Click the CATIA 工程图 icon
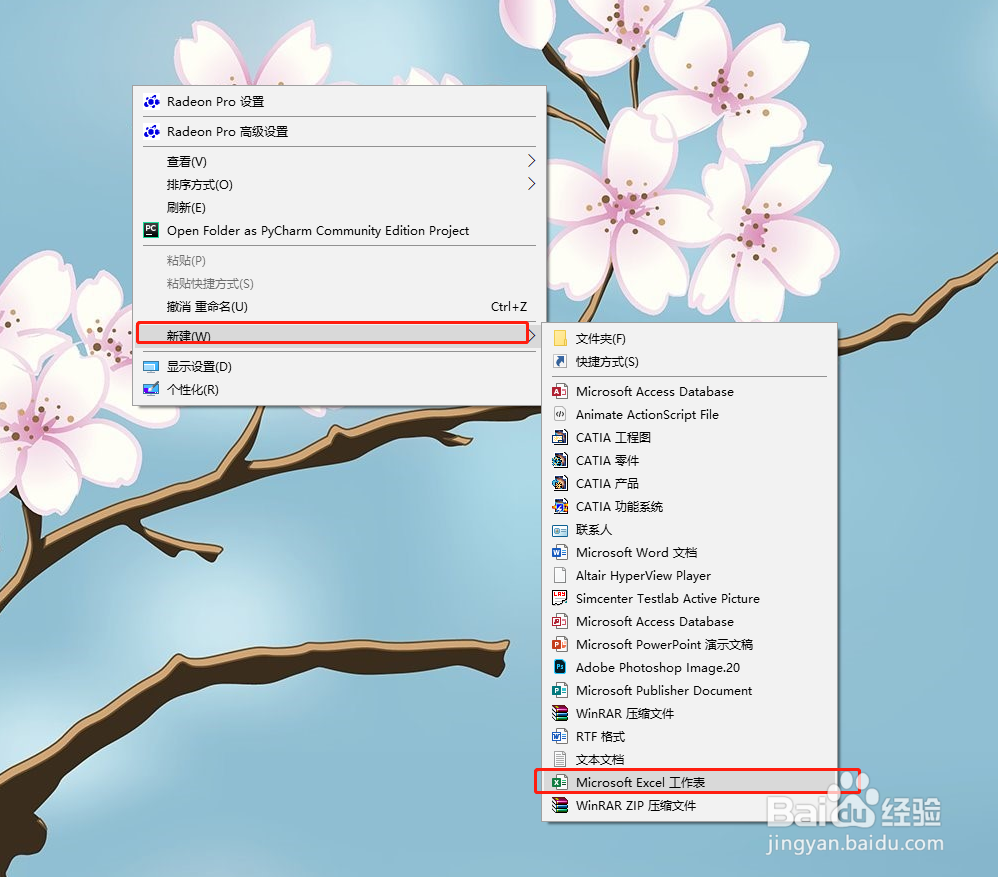The height and width of the screenshot is (877, 998). click(x=560, y=437)
